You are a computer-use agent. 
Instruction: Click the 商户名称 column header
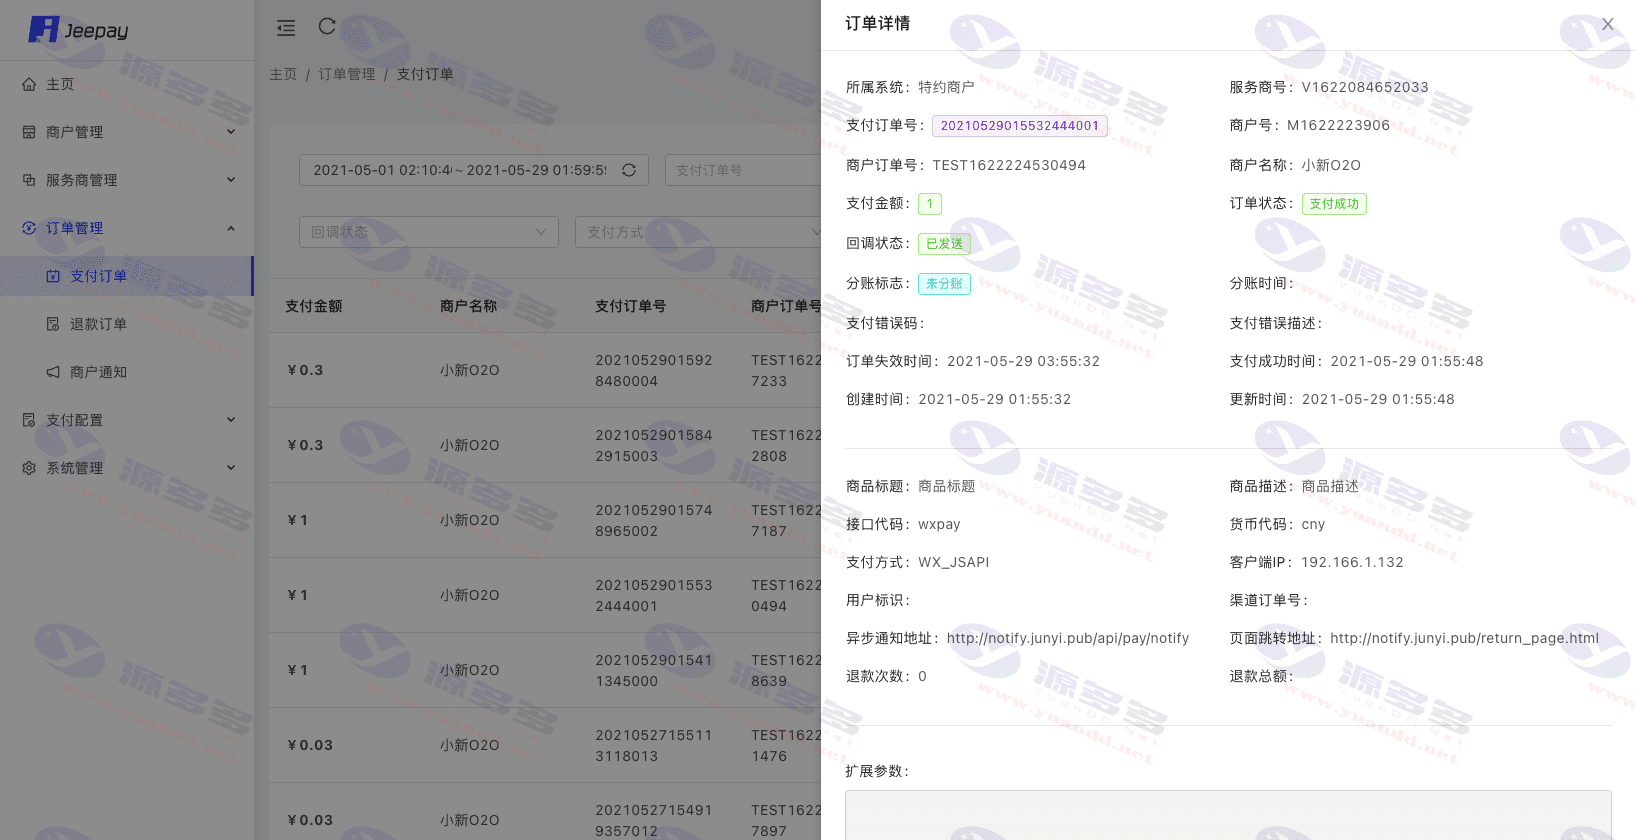point(469,306)
